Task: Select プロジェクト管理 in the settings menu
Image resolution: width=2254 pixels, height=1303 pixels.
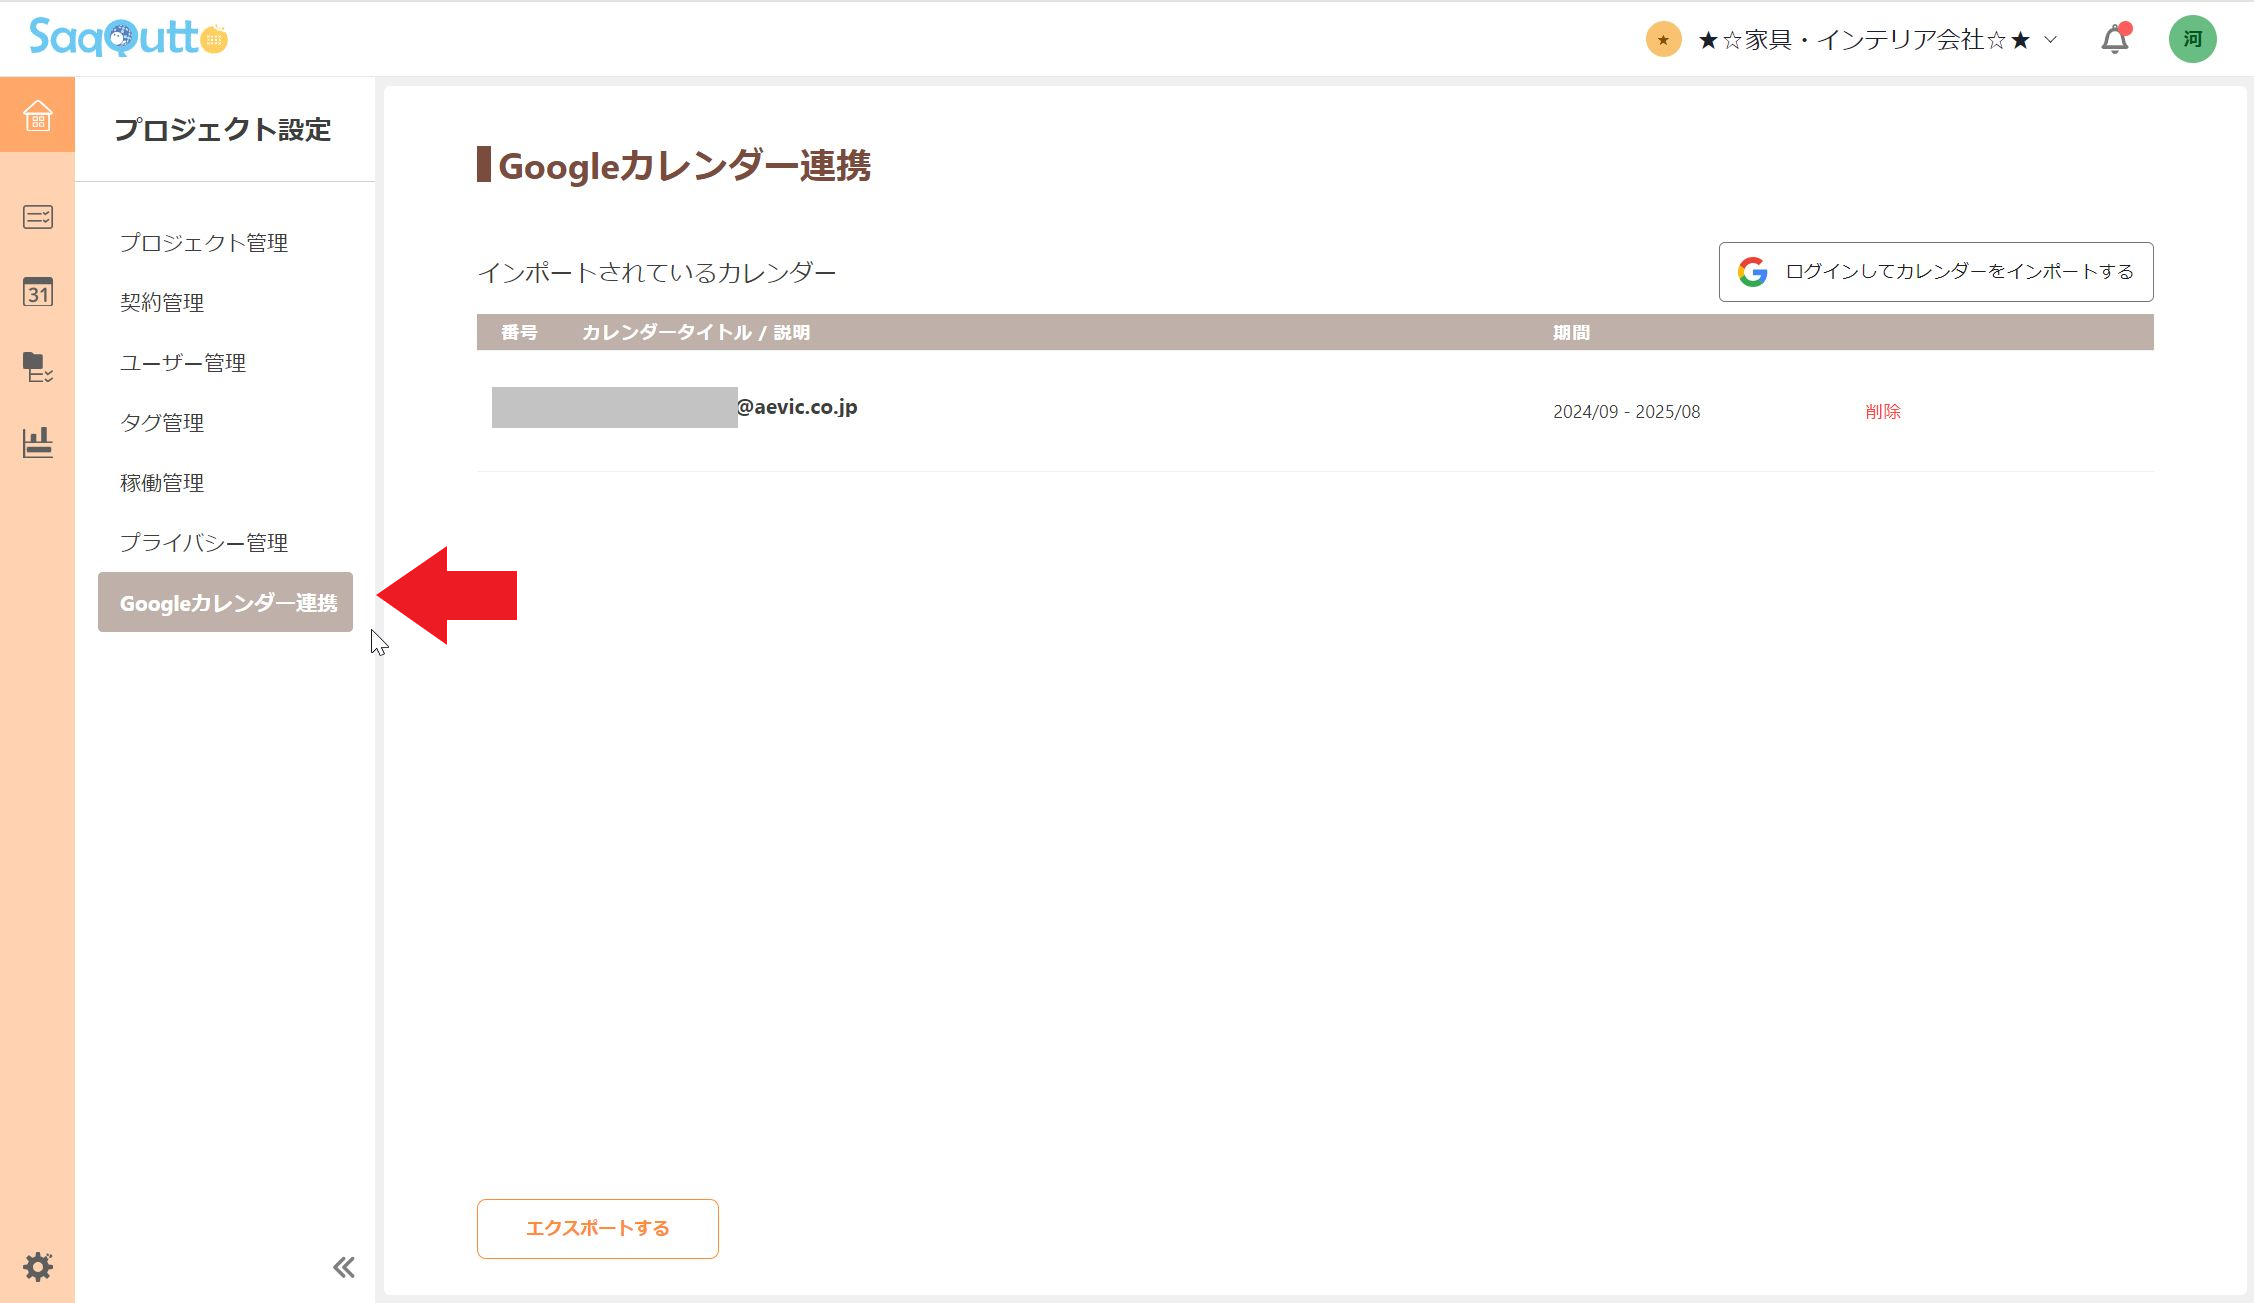Action: coord(204,242)
